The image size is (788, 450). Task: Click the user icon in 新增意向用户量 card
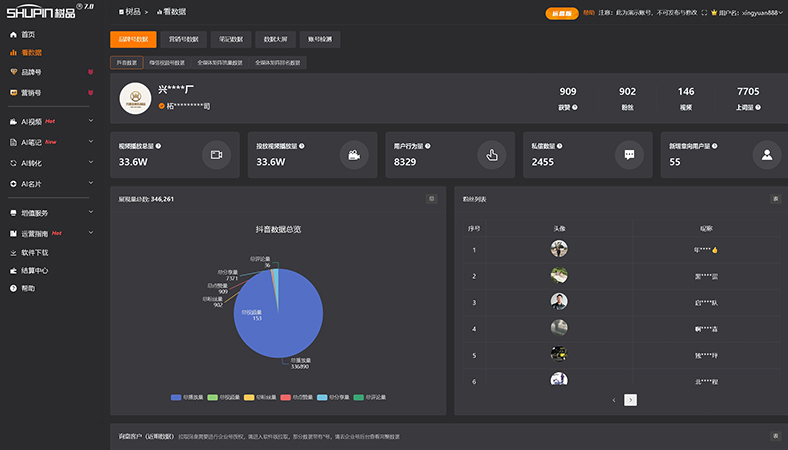pyautogui.click(x=766, y=155)
